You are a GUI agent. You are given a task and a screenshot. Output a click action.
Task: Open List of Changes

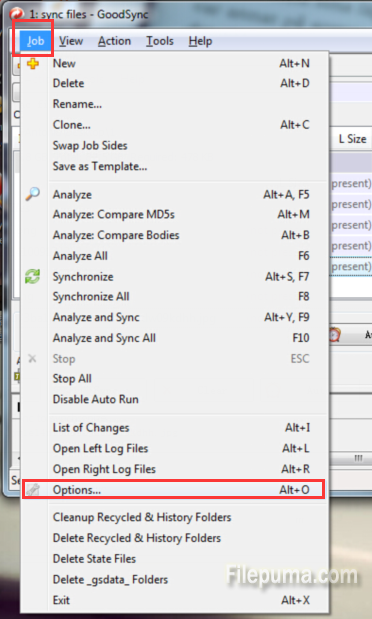[175, 428]
